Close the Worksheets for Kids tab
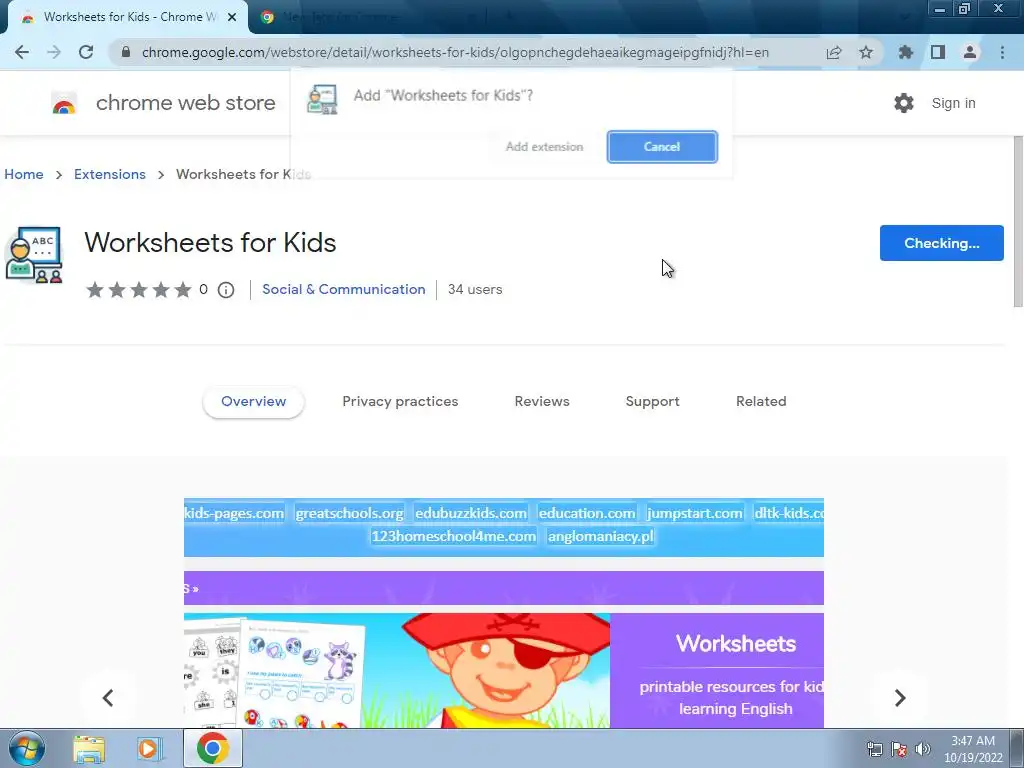Viewport: 1024px width, 768px height. [x=232, y=17]
